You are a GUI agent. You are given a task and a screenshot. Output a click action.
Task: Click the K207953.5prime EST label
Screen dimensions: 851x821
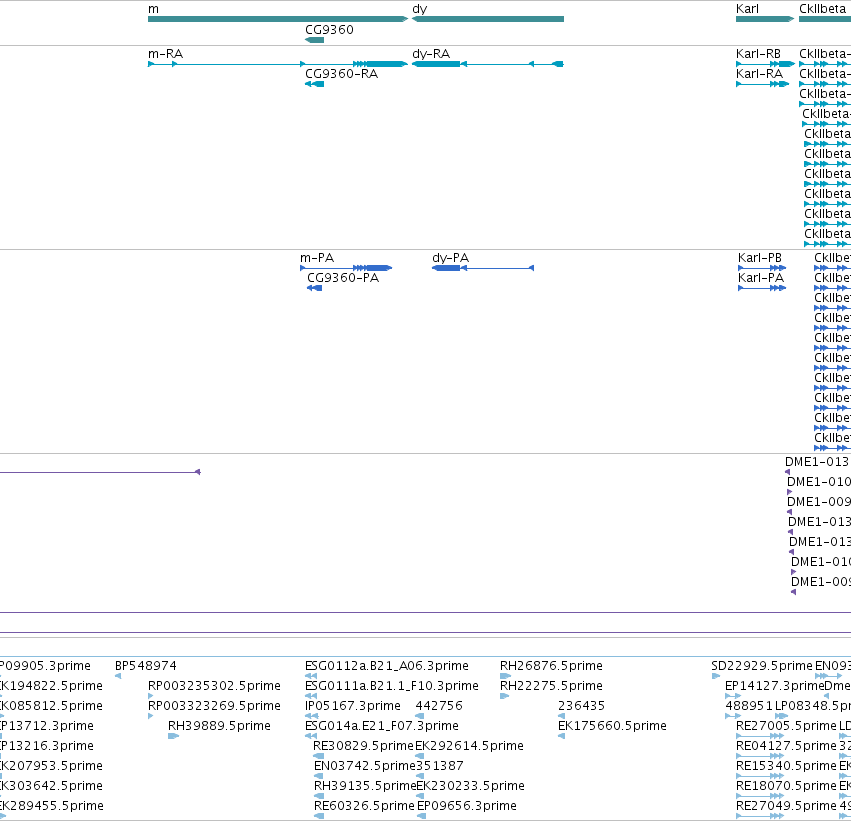pyautogui.click(x=52, y=766)
